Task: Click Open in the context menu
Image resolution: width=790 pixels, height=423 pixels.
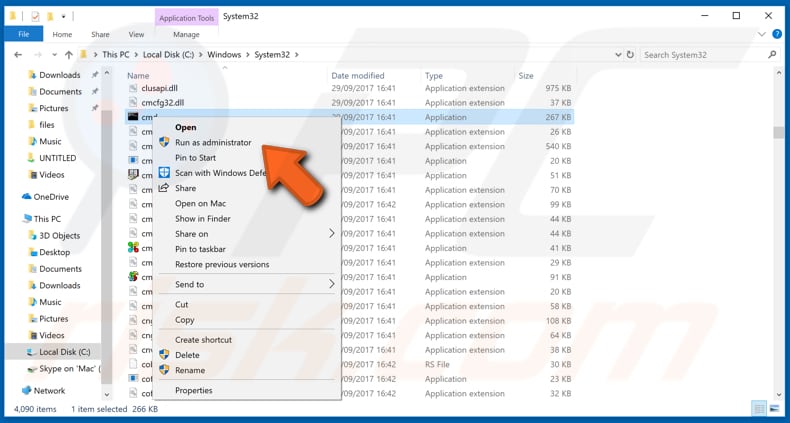Action: tap(185, 127)
